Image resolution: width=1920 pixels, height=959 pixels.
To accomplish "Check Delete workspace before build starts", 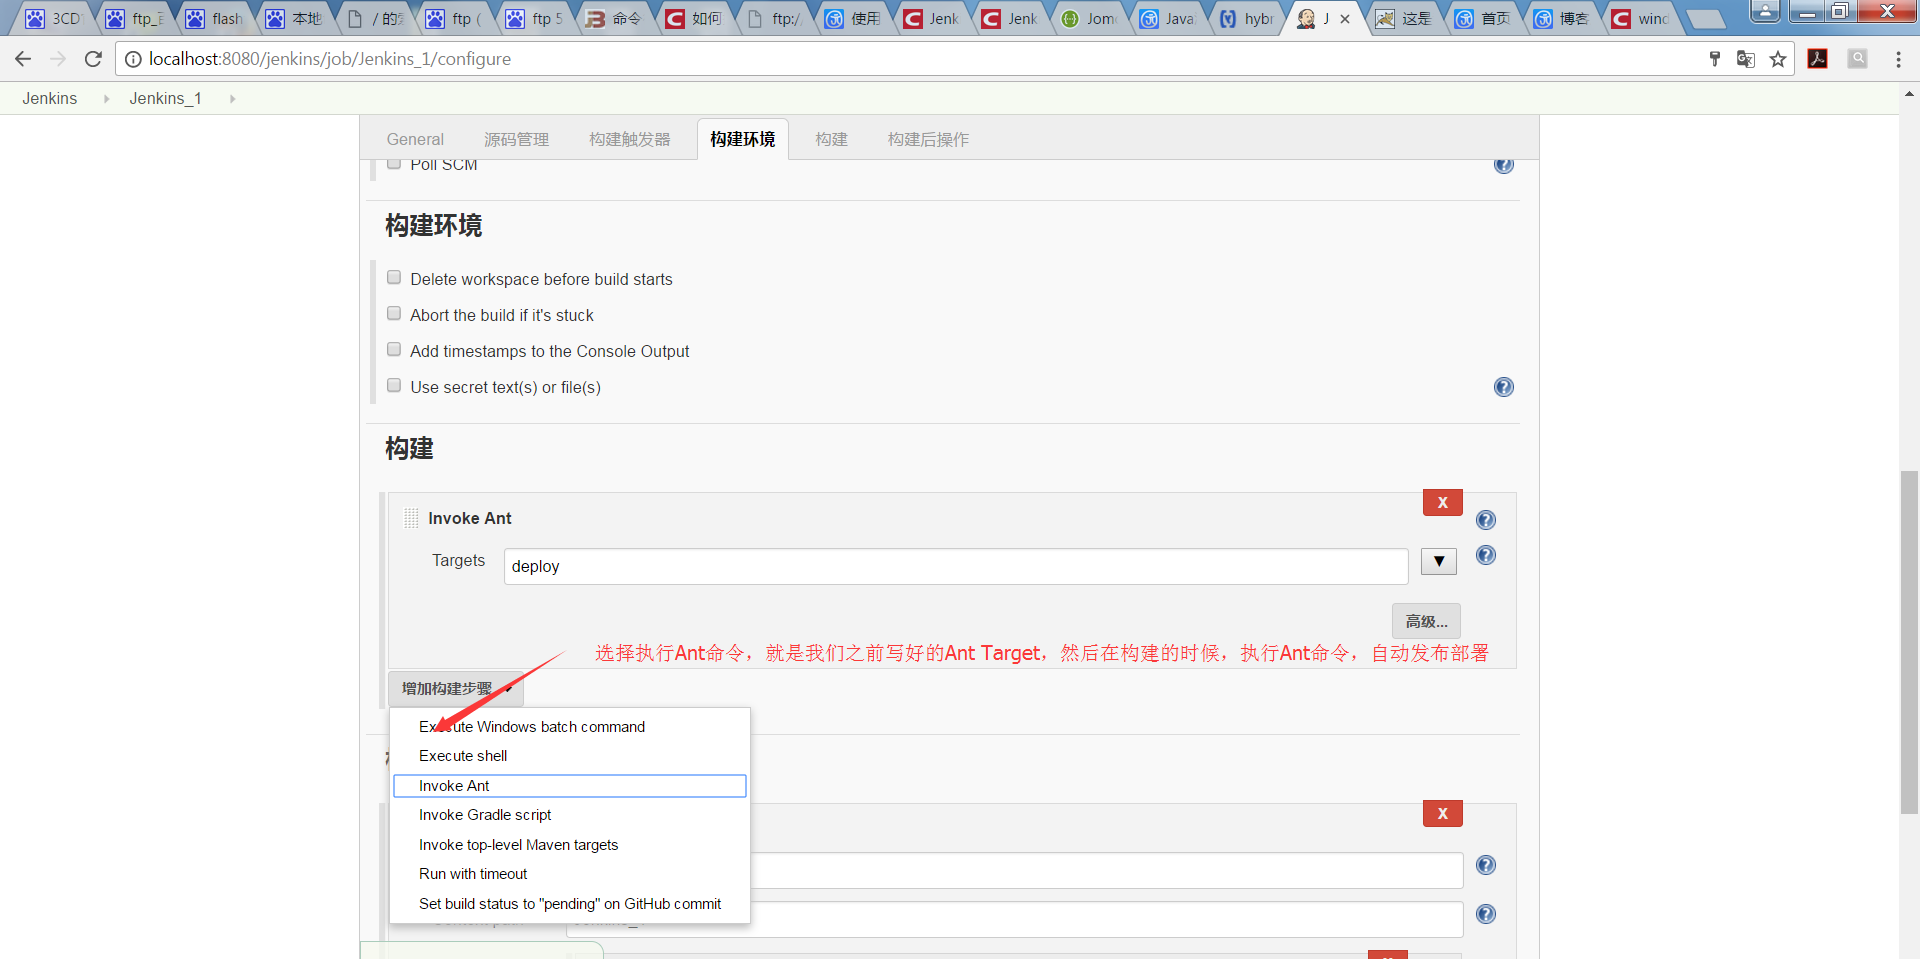I will coord(394,278).
